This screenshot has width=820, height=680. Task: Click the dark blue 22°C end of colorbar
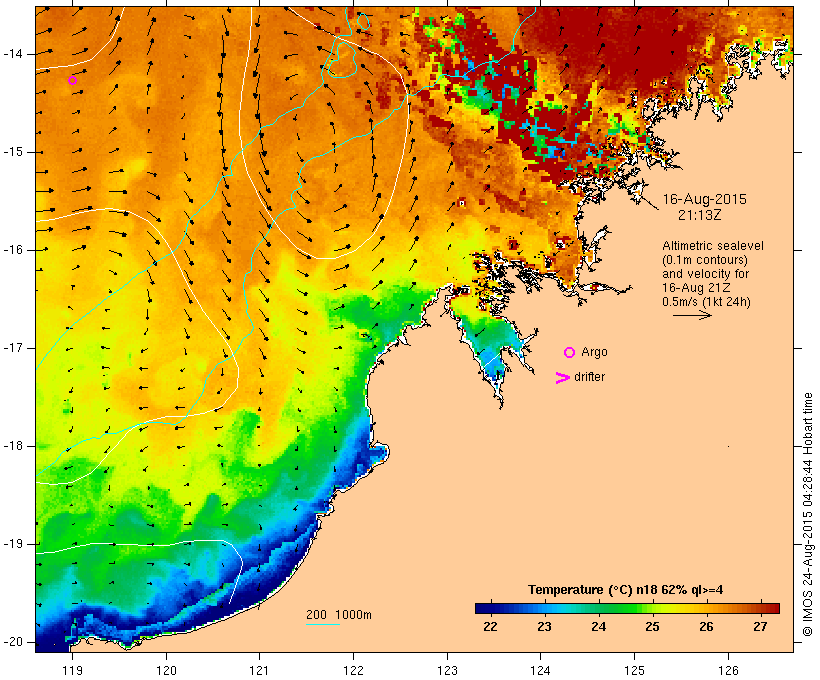click(482, 608)
